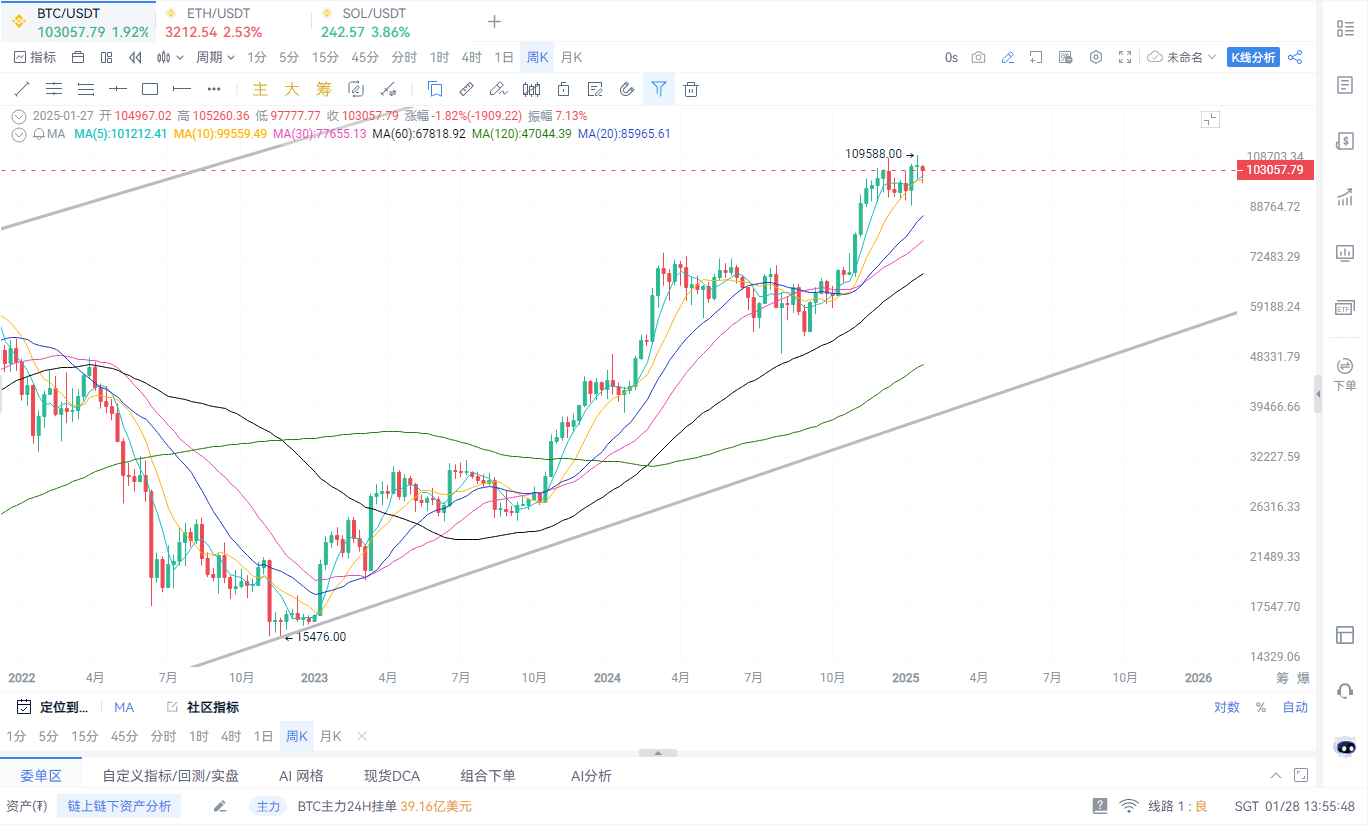Click the screenshot camera icon
Viewport: 1368px width, 825px height.
click(x=979, y=57)
